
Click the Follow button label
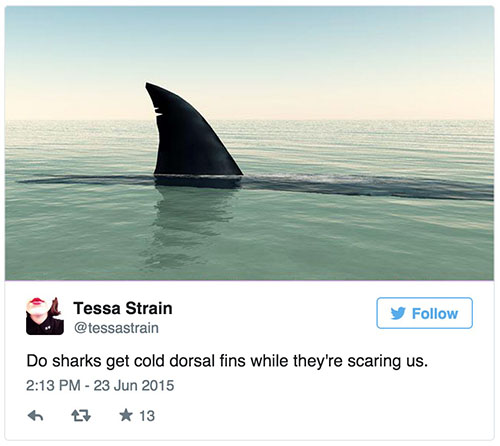435,314
